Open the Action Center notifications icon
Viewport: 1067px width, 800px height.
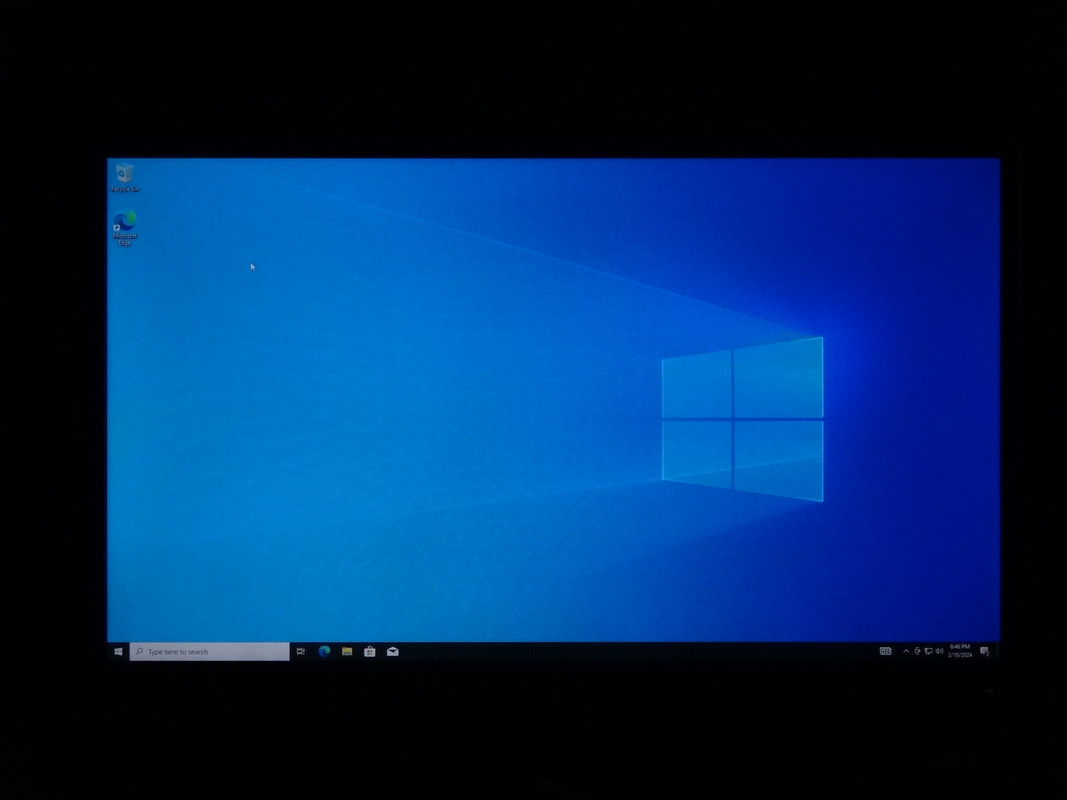985,652
